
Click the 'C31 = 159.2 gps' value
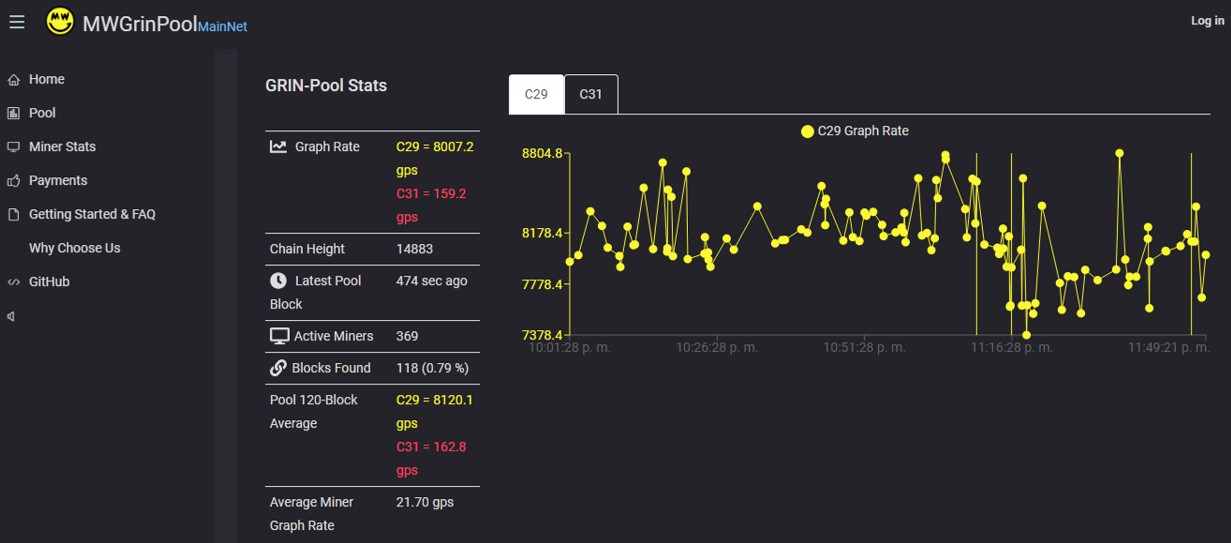coord(431,205)
